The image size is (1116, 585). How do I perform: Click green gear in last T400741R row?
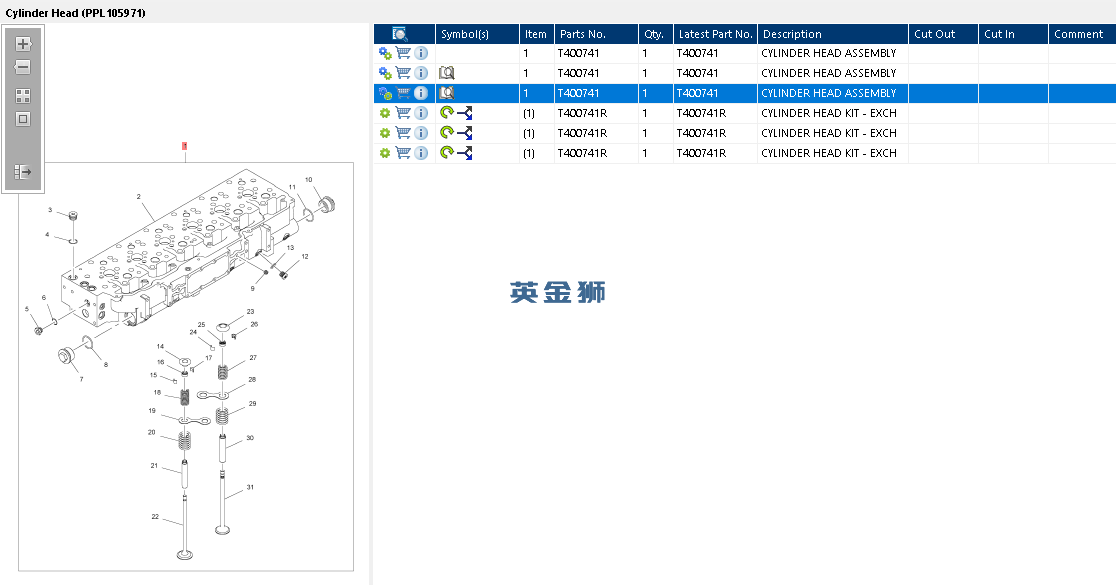point(385,153)
